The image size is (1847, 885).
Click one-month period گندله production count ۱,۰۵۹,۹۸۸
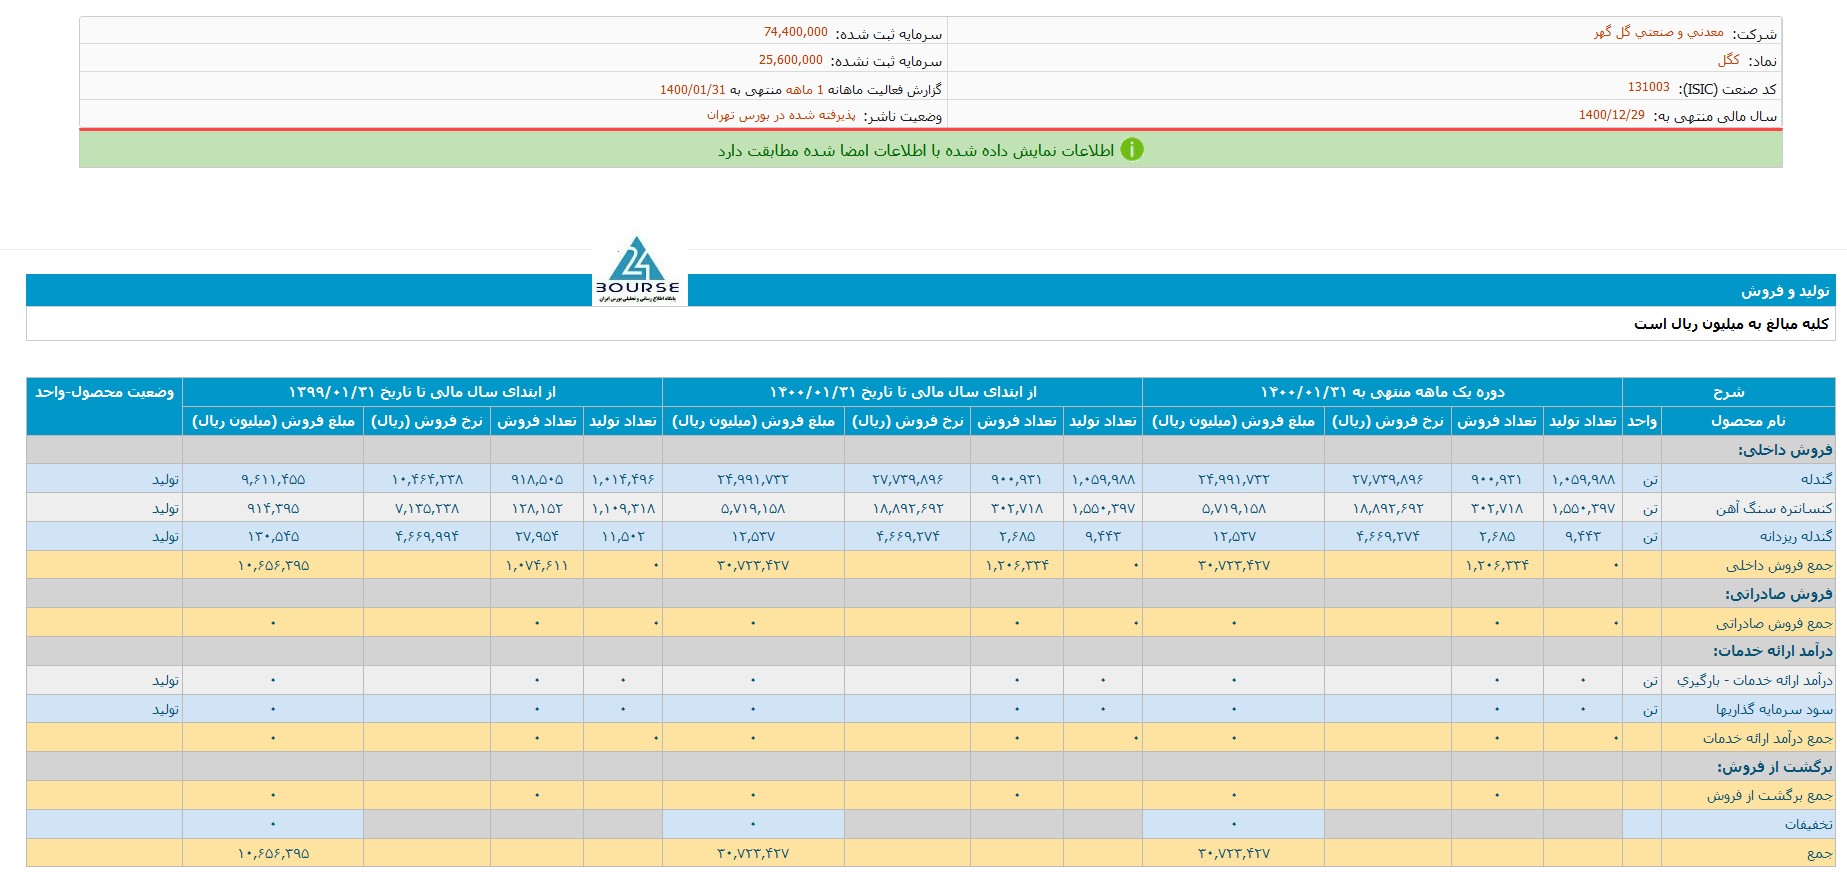(x=1583, y=480)
